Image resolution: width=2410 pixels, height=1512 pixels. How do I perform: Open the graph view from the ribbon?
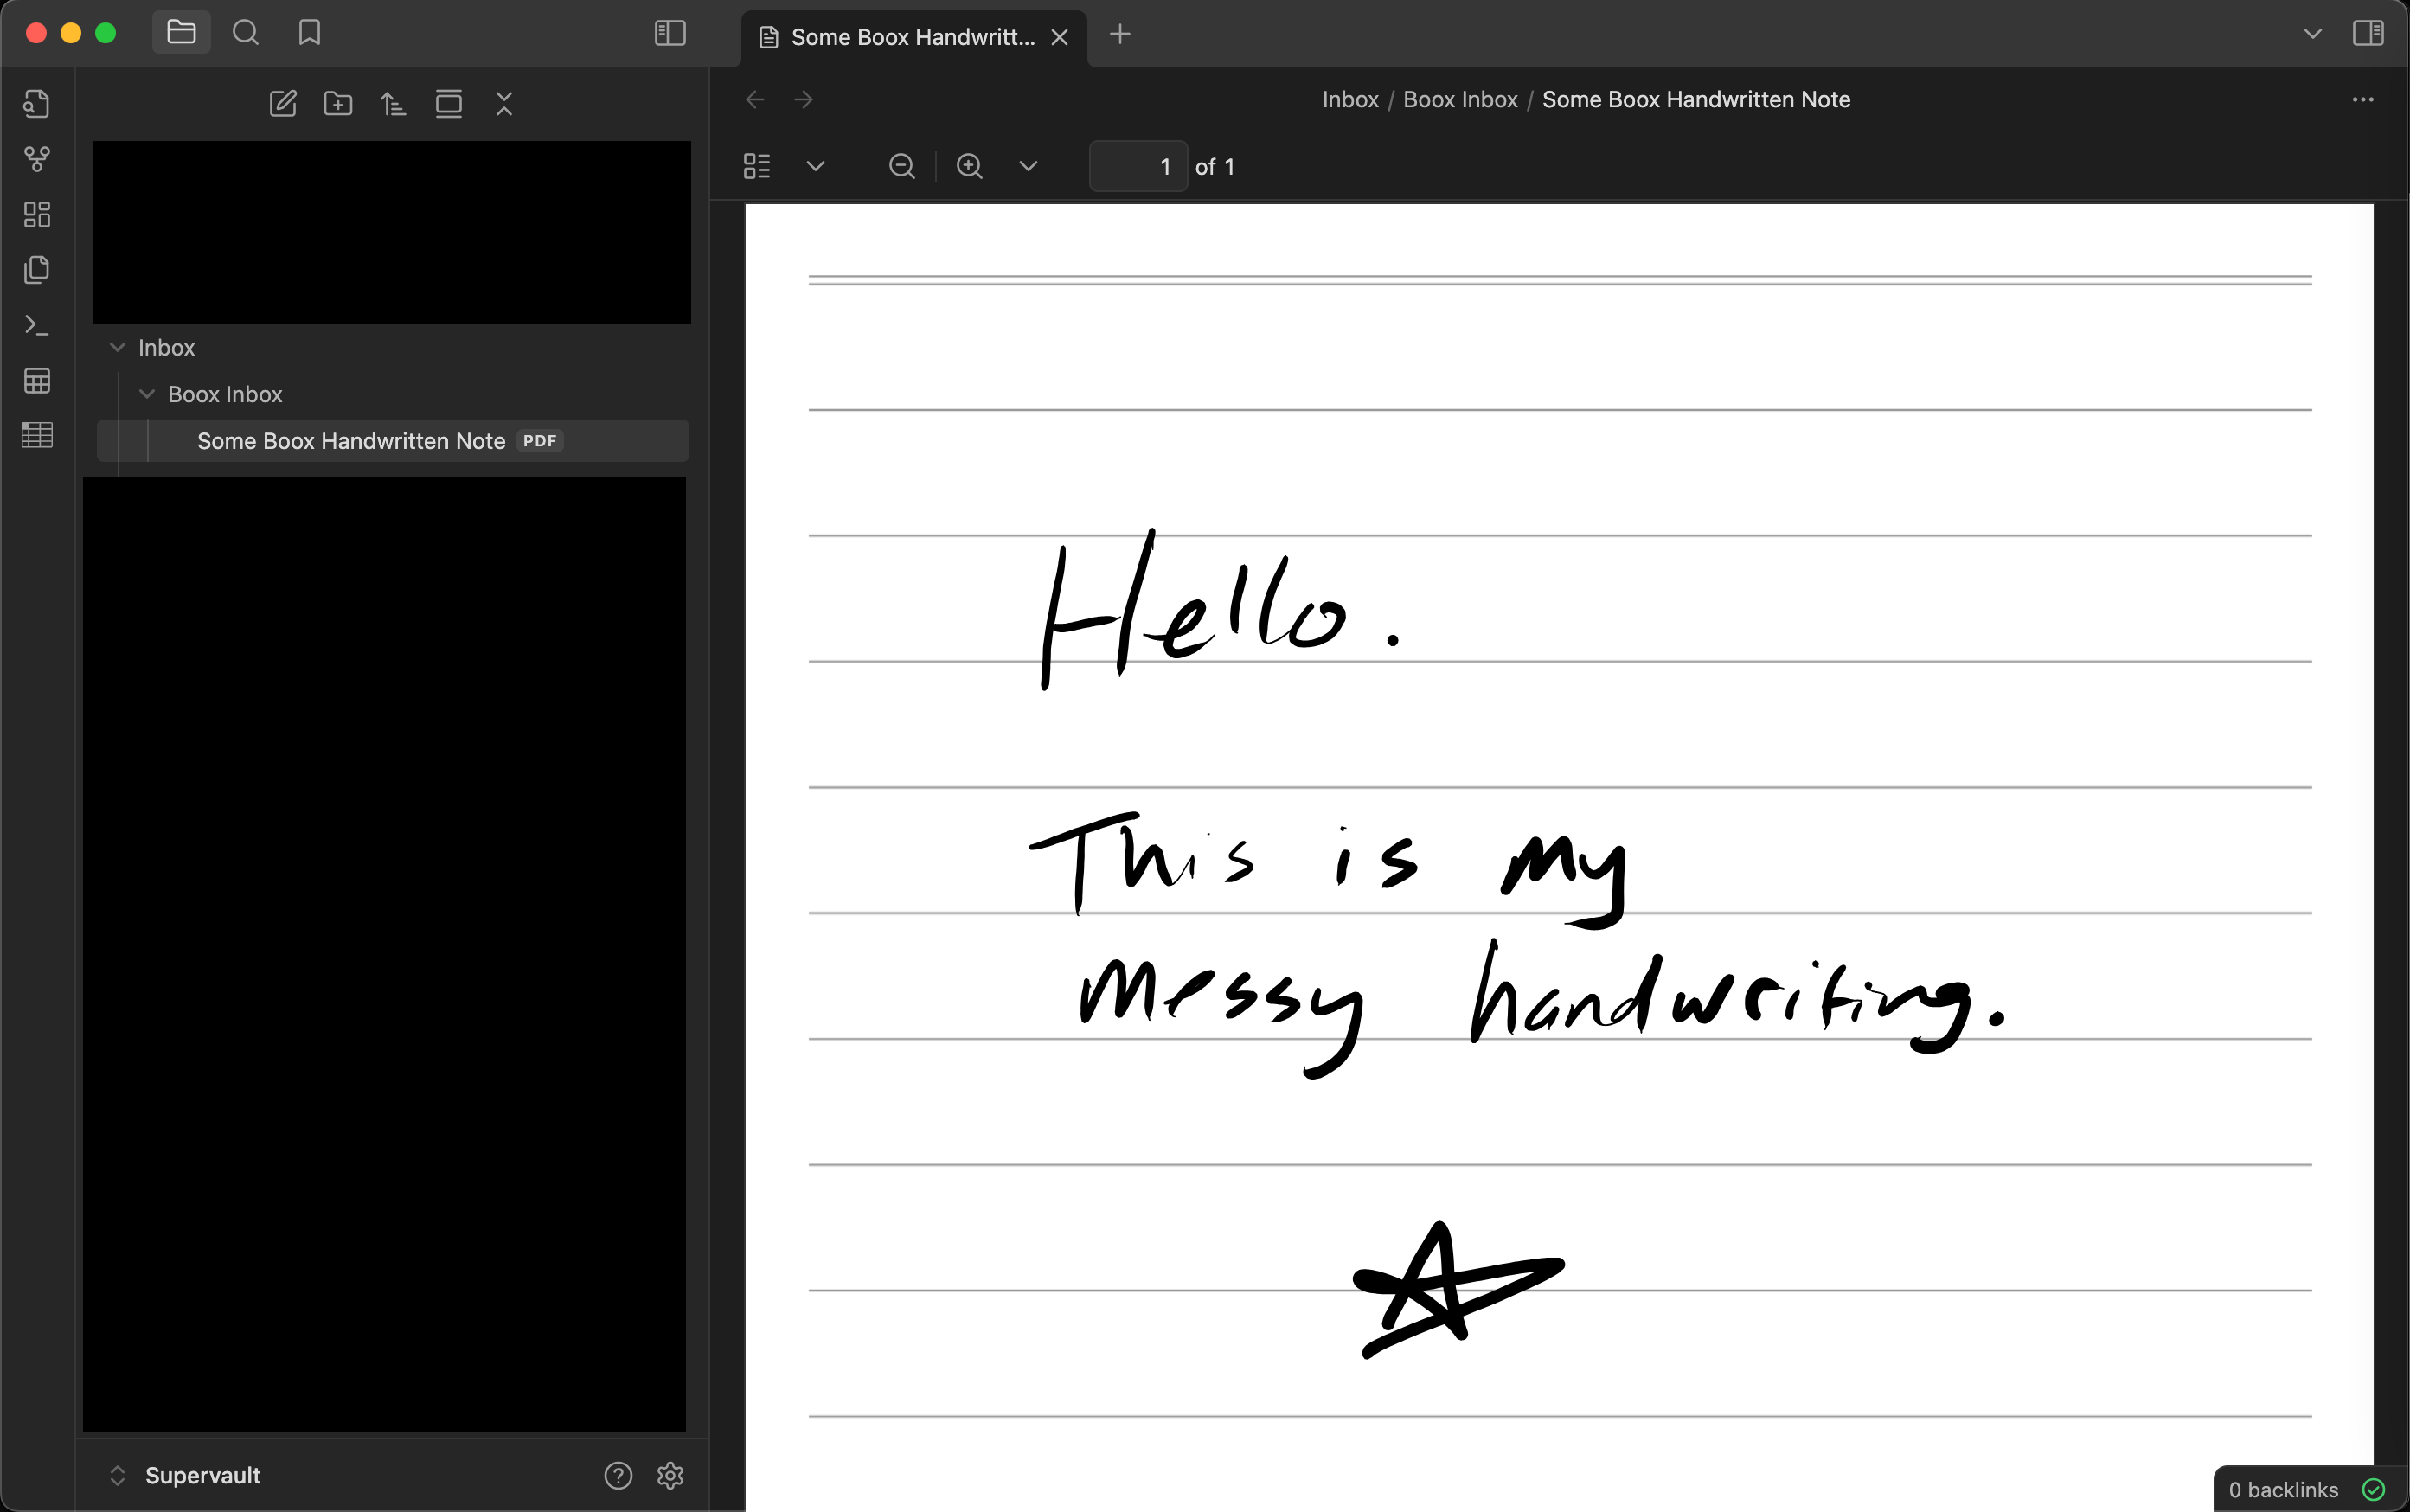[37, 159]
